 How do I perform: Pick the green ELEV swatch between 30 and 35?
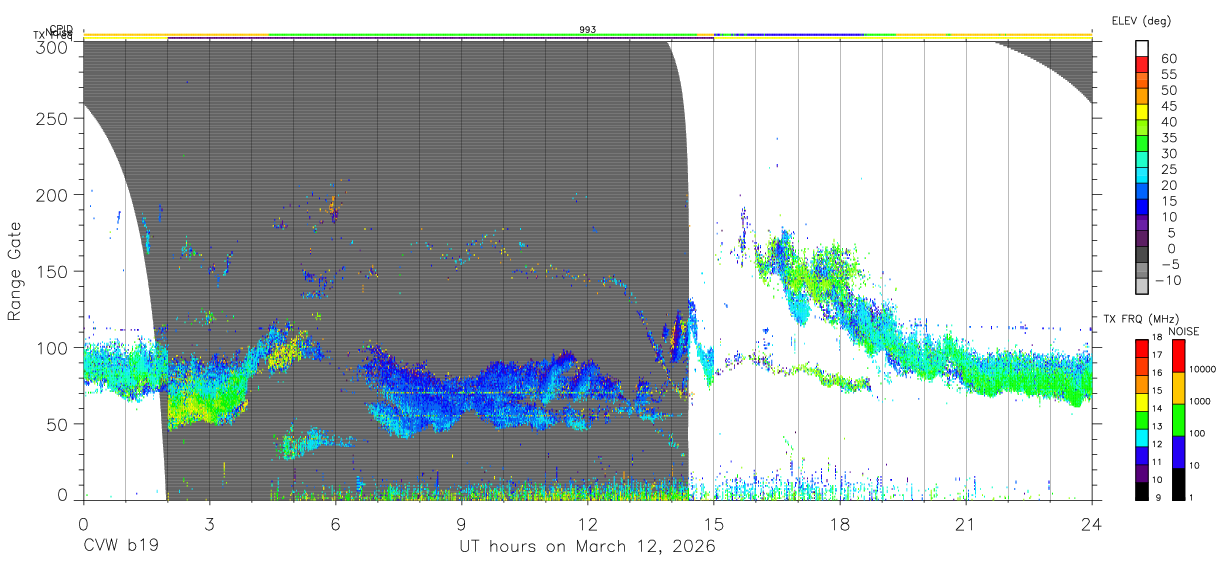click(x=1141, y=145)
